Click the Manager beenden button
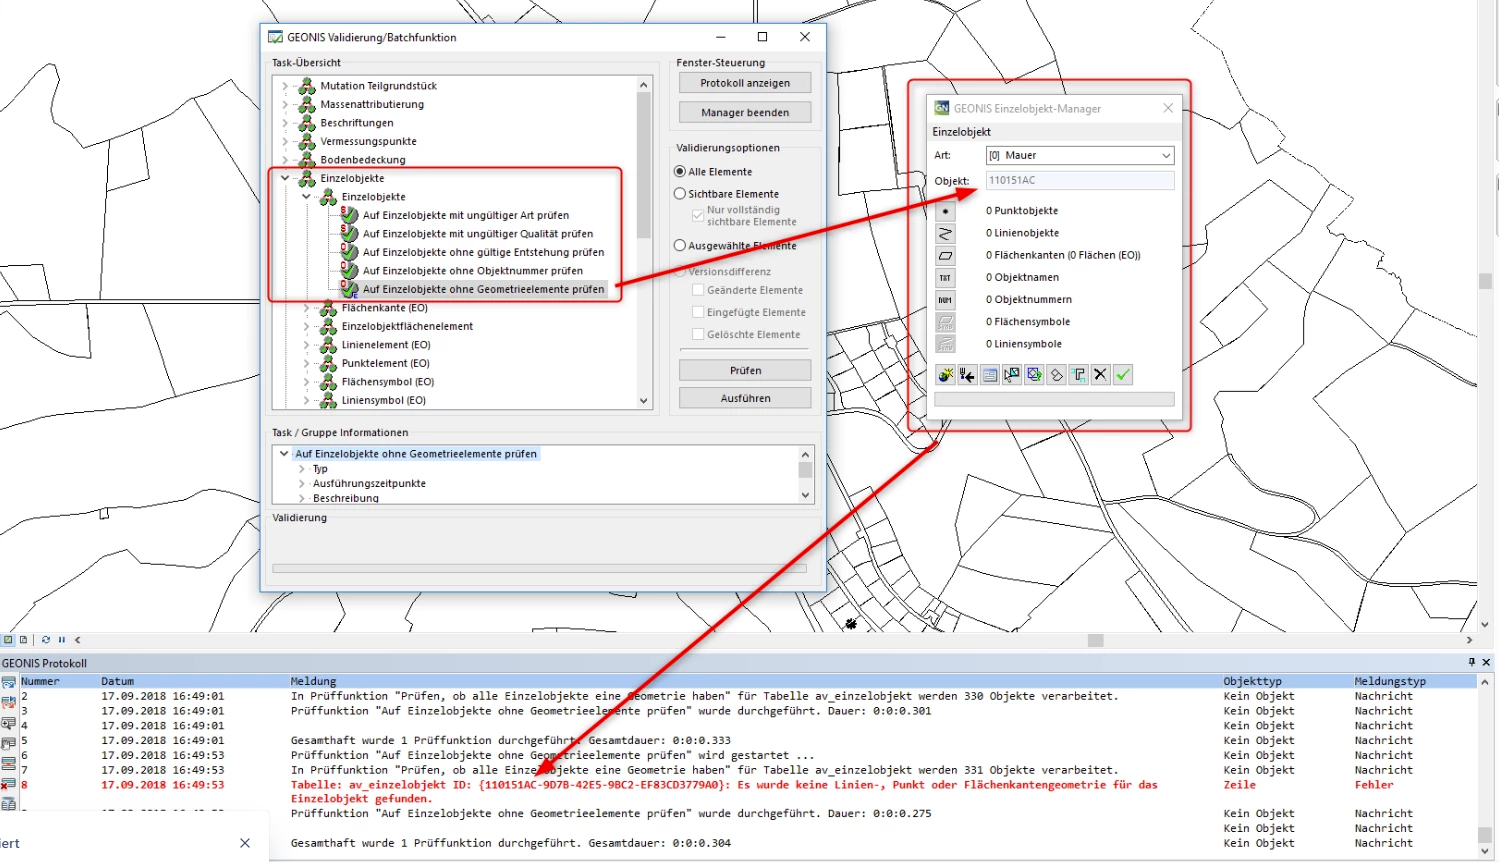This screenshot has width=1499, height=862. coord(745,112)
